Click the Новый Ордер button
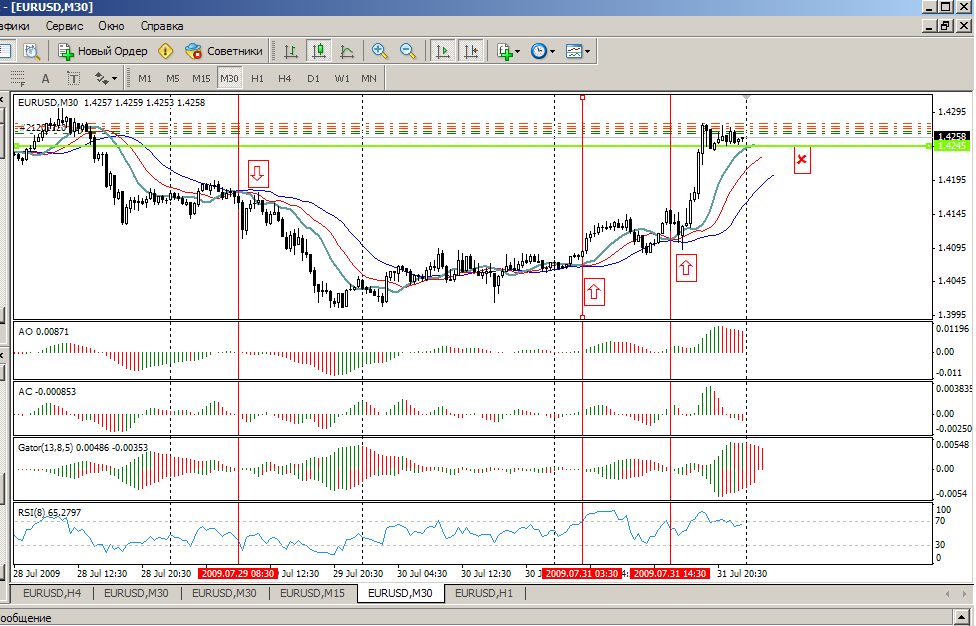The image size is (976, 626). point(103,51)
